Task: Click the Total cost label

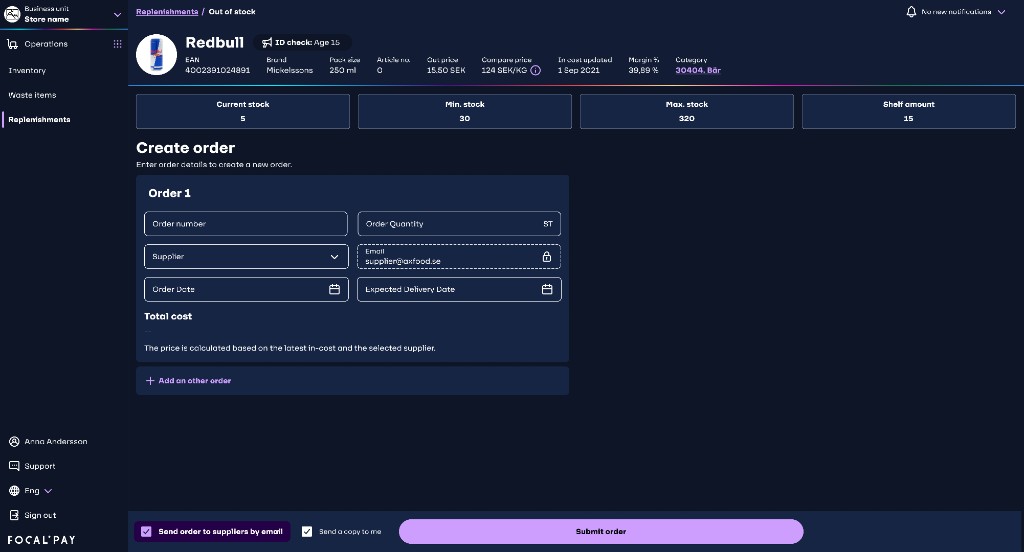Action: (x=168, y=316)
